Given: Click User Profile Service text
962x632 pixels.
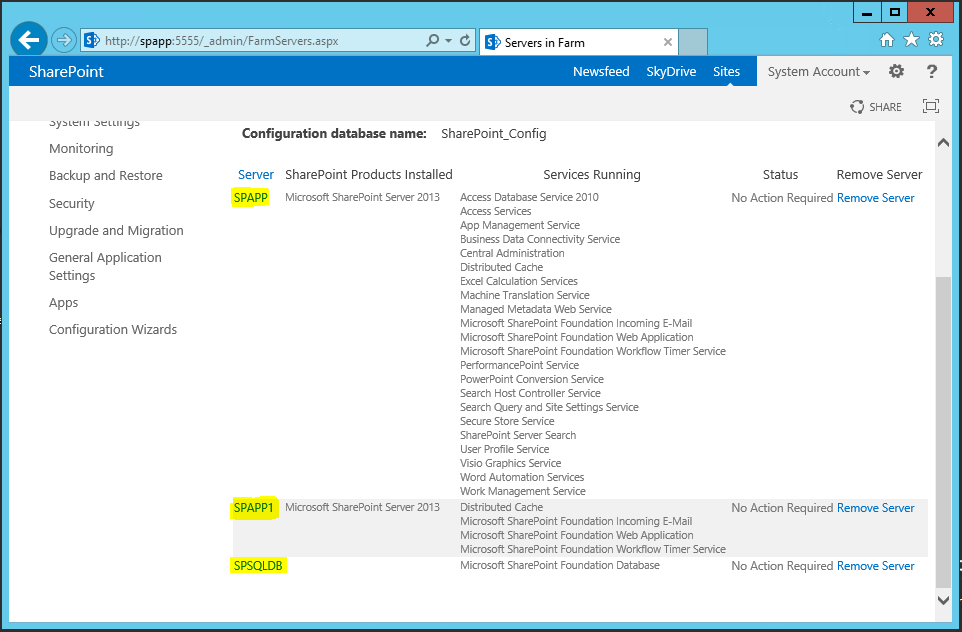Looking at the screenshot, I should 504,449.
